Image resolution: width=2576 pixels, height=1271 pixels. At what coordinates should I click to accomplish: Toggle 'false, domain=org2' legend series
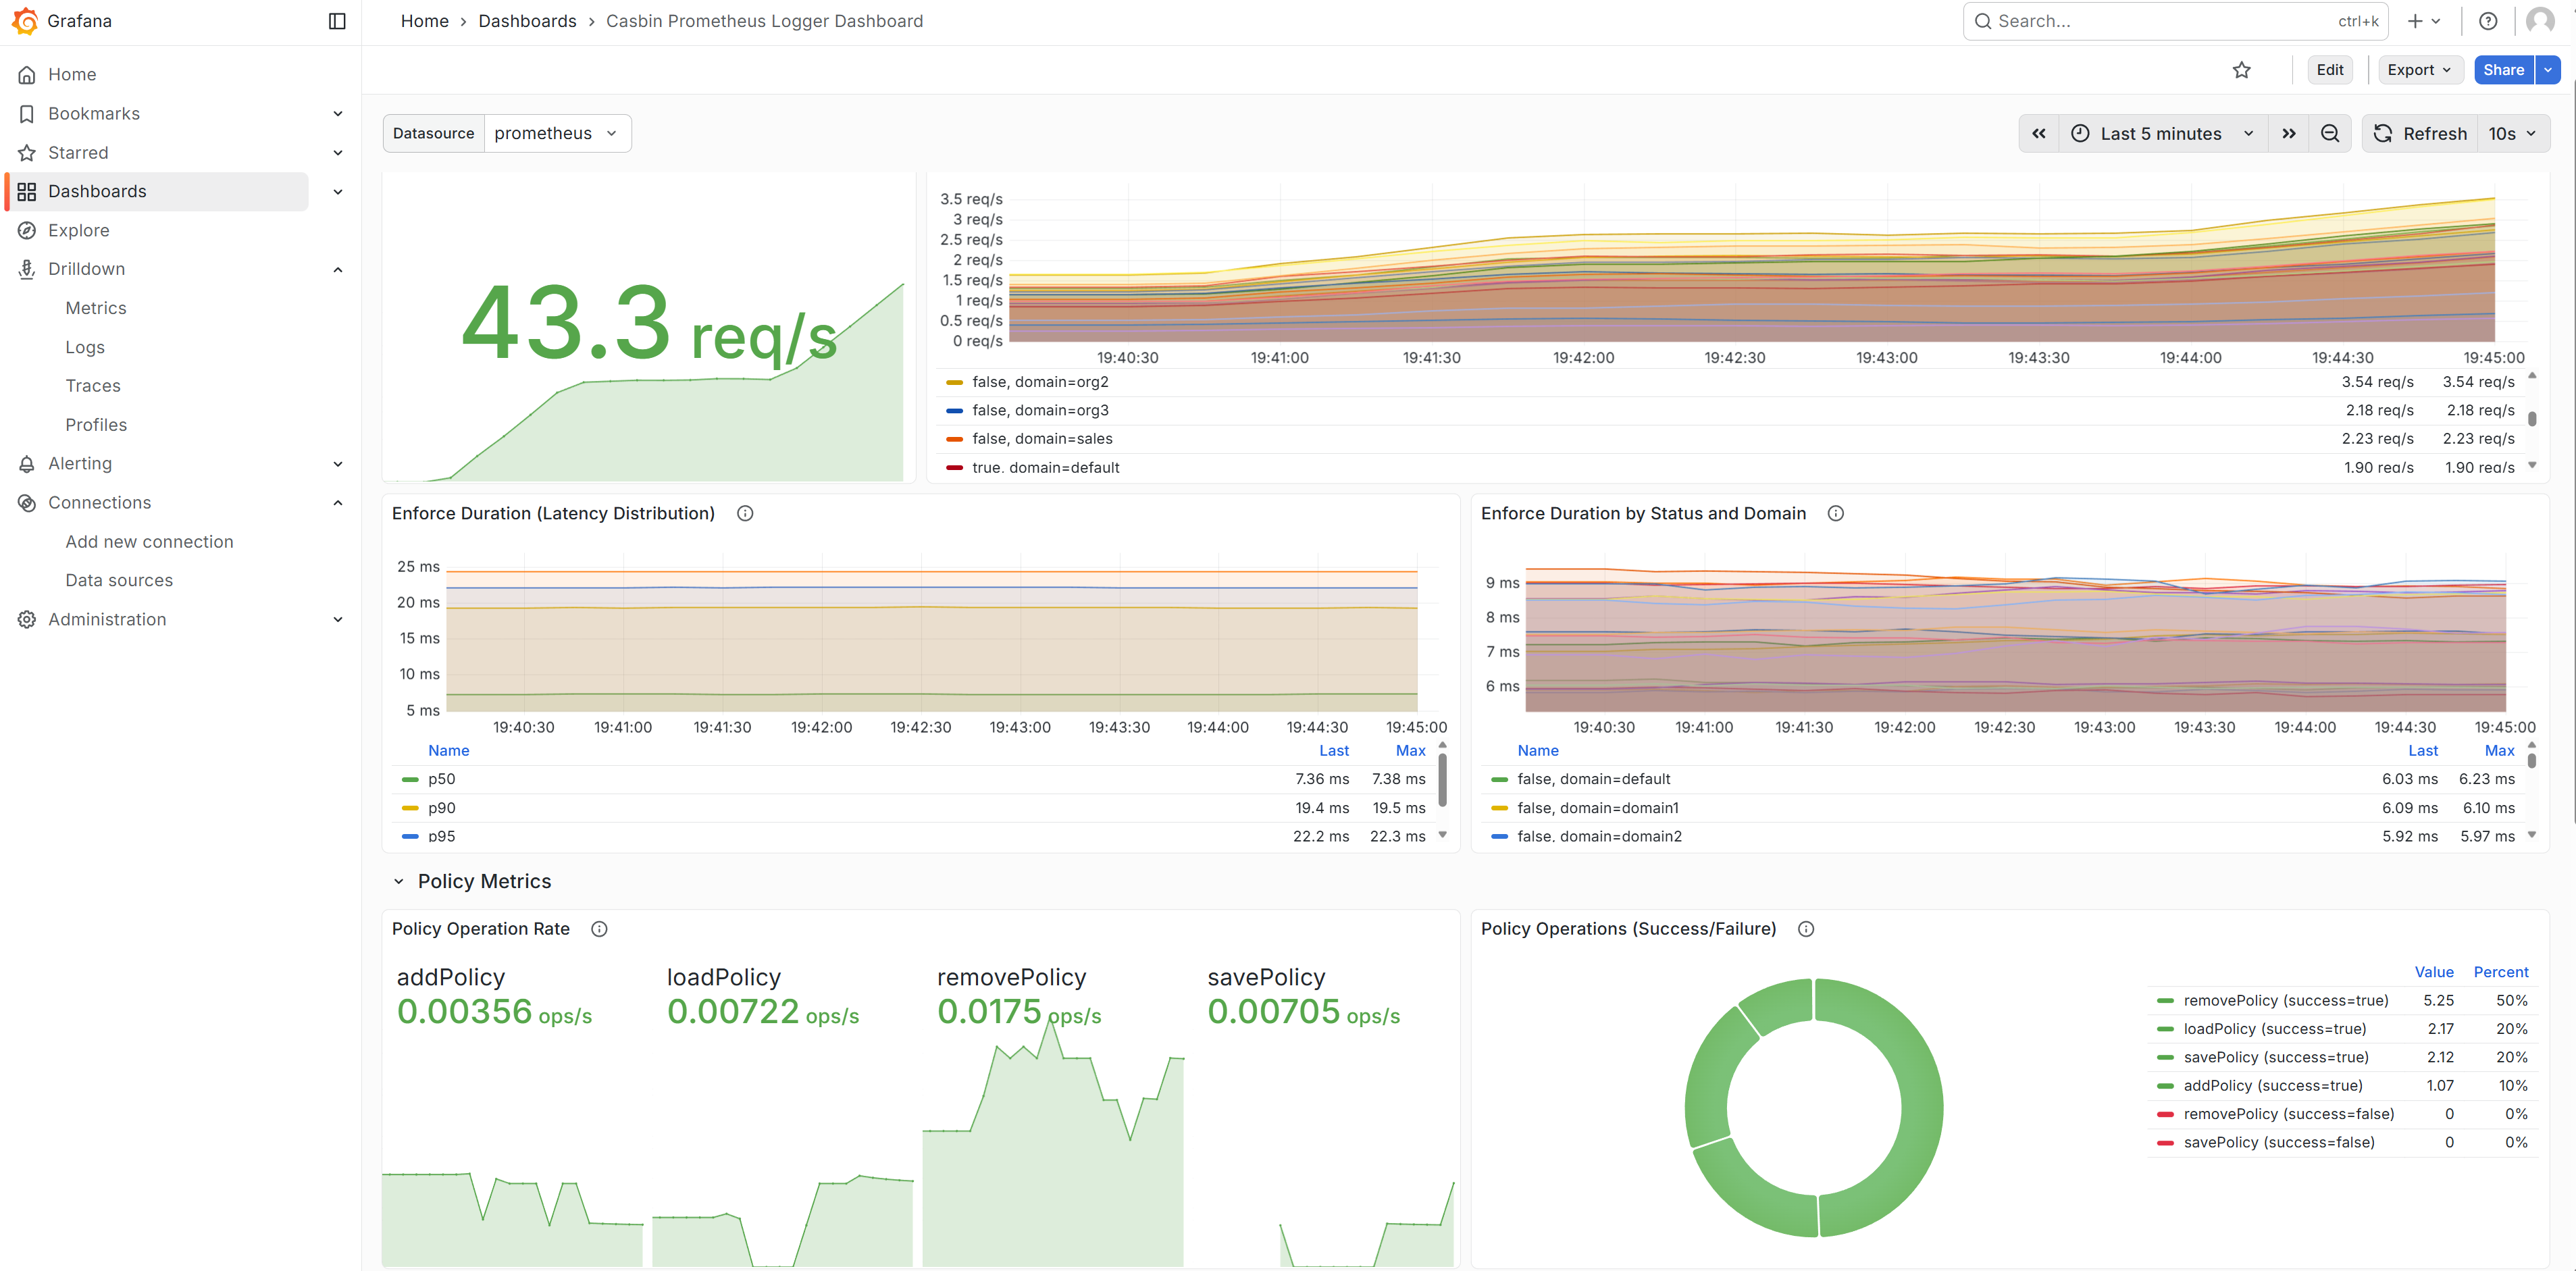(1040, 383)
